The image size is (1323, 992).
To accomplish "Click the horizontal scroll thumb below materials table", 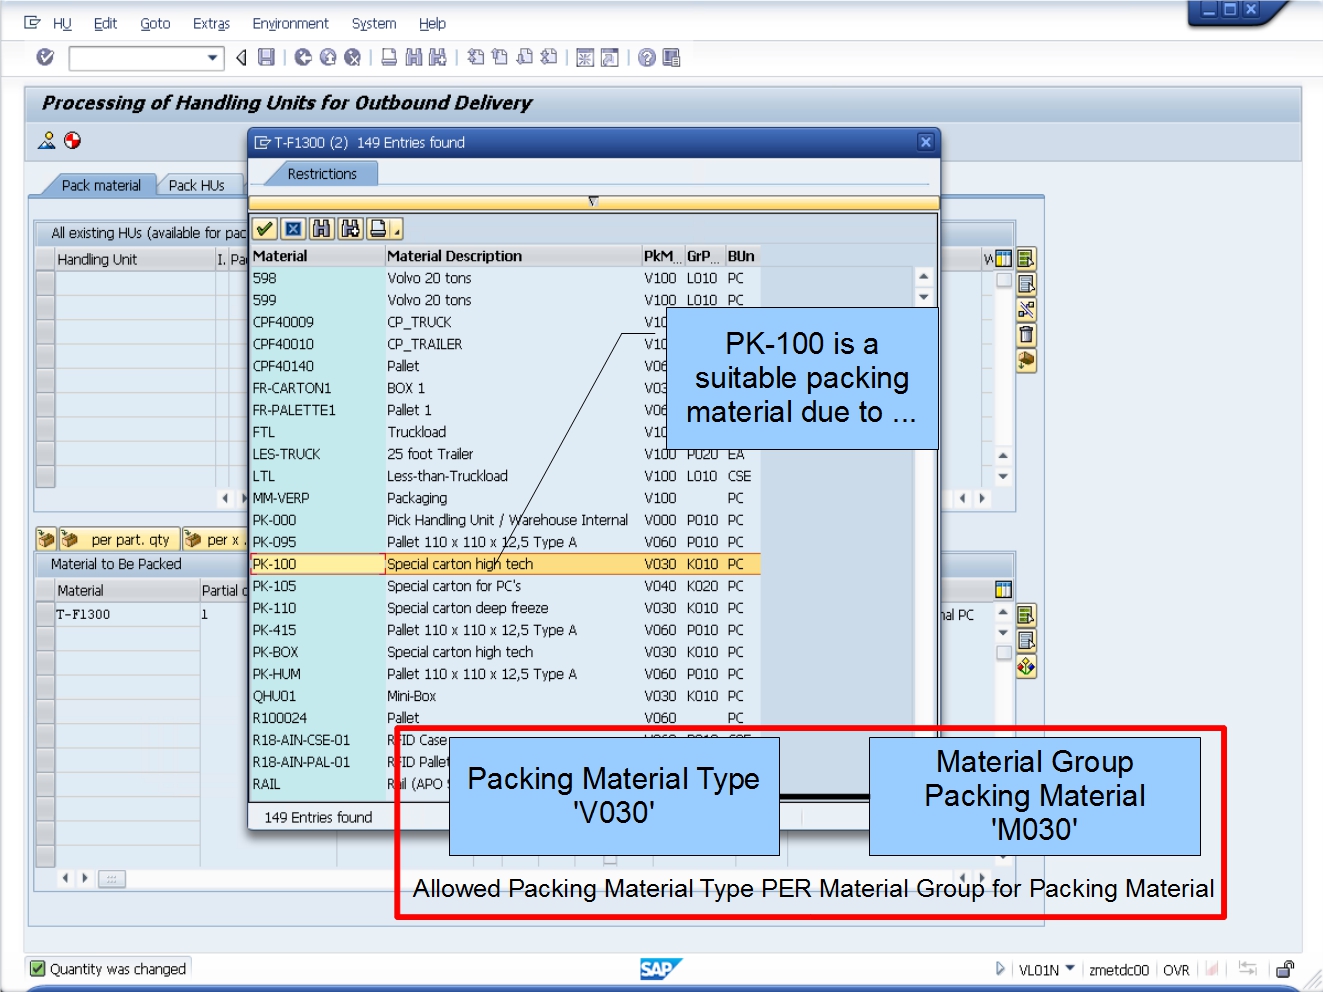I will 112,879.
